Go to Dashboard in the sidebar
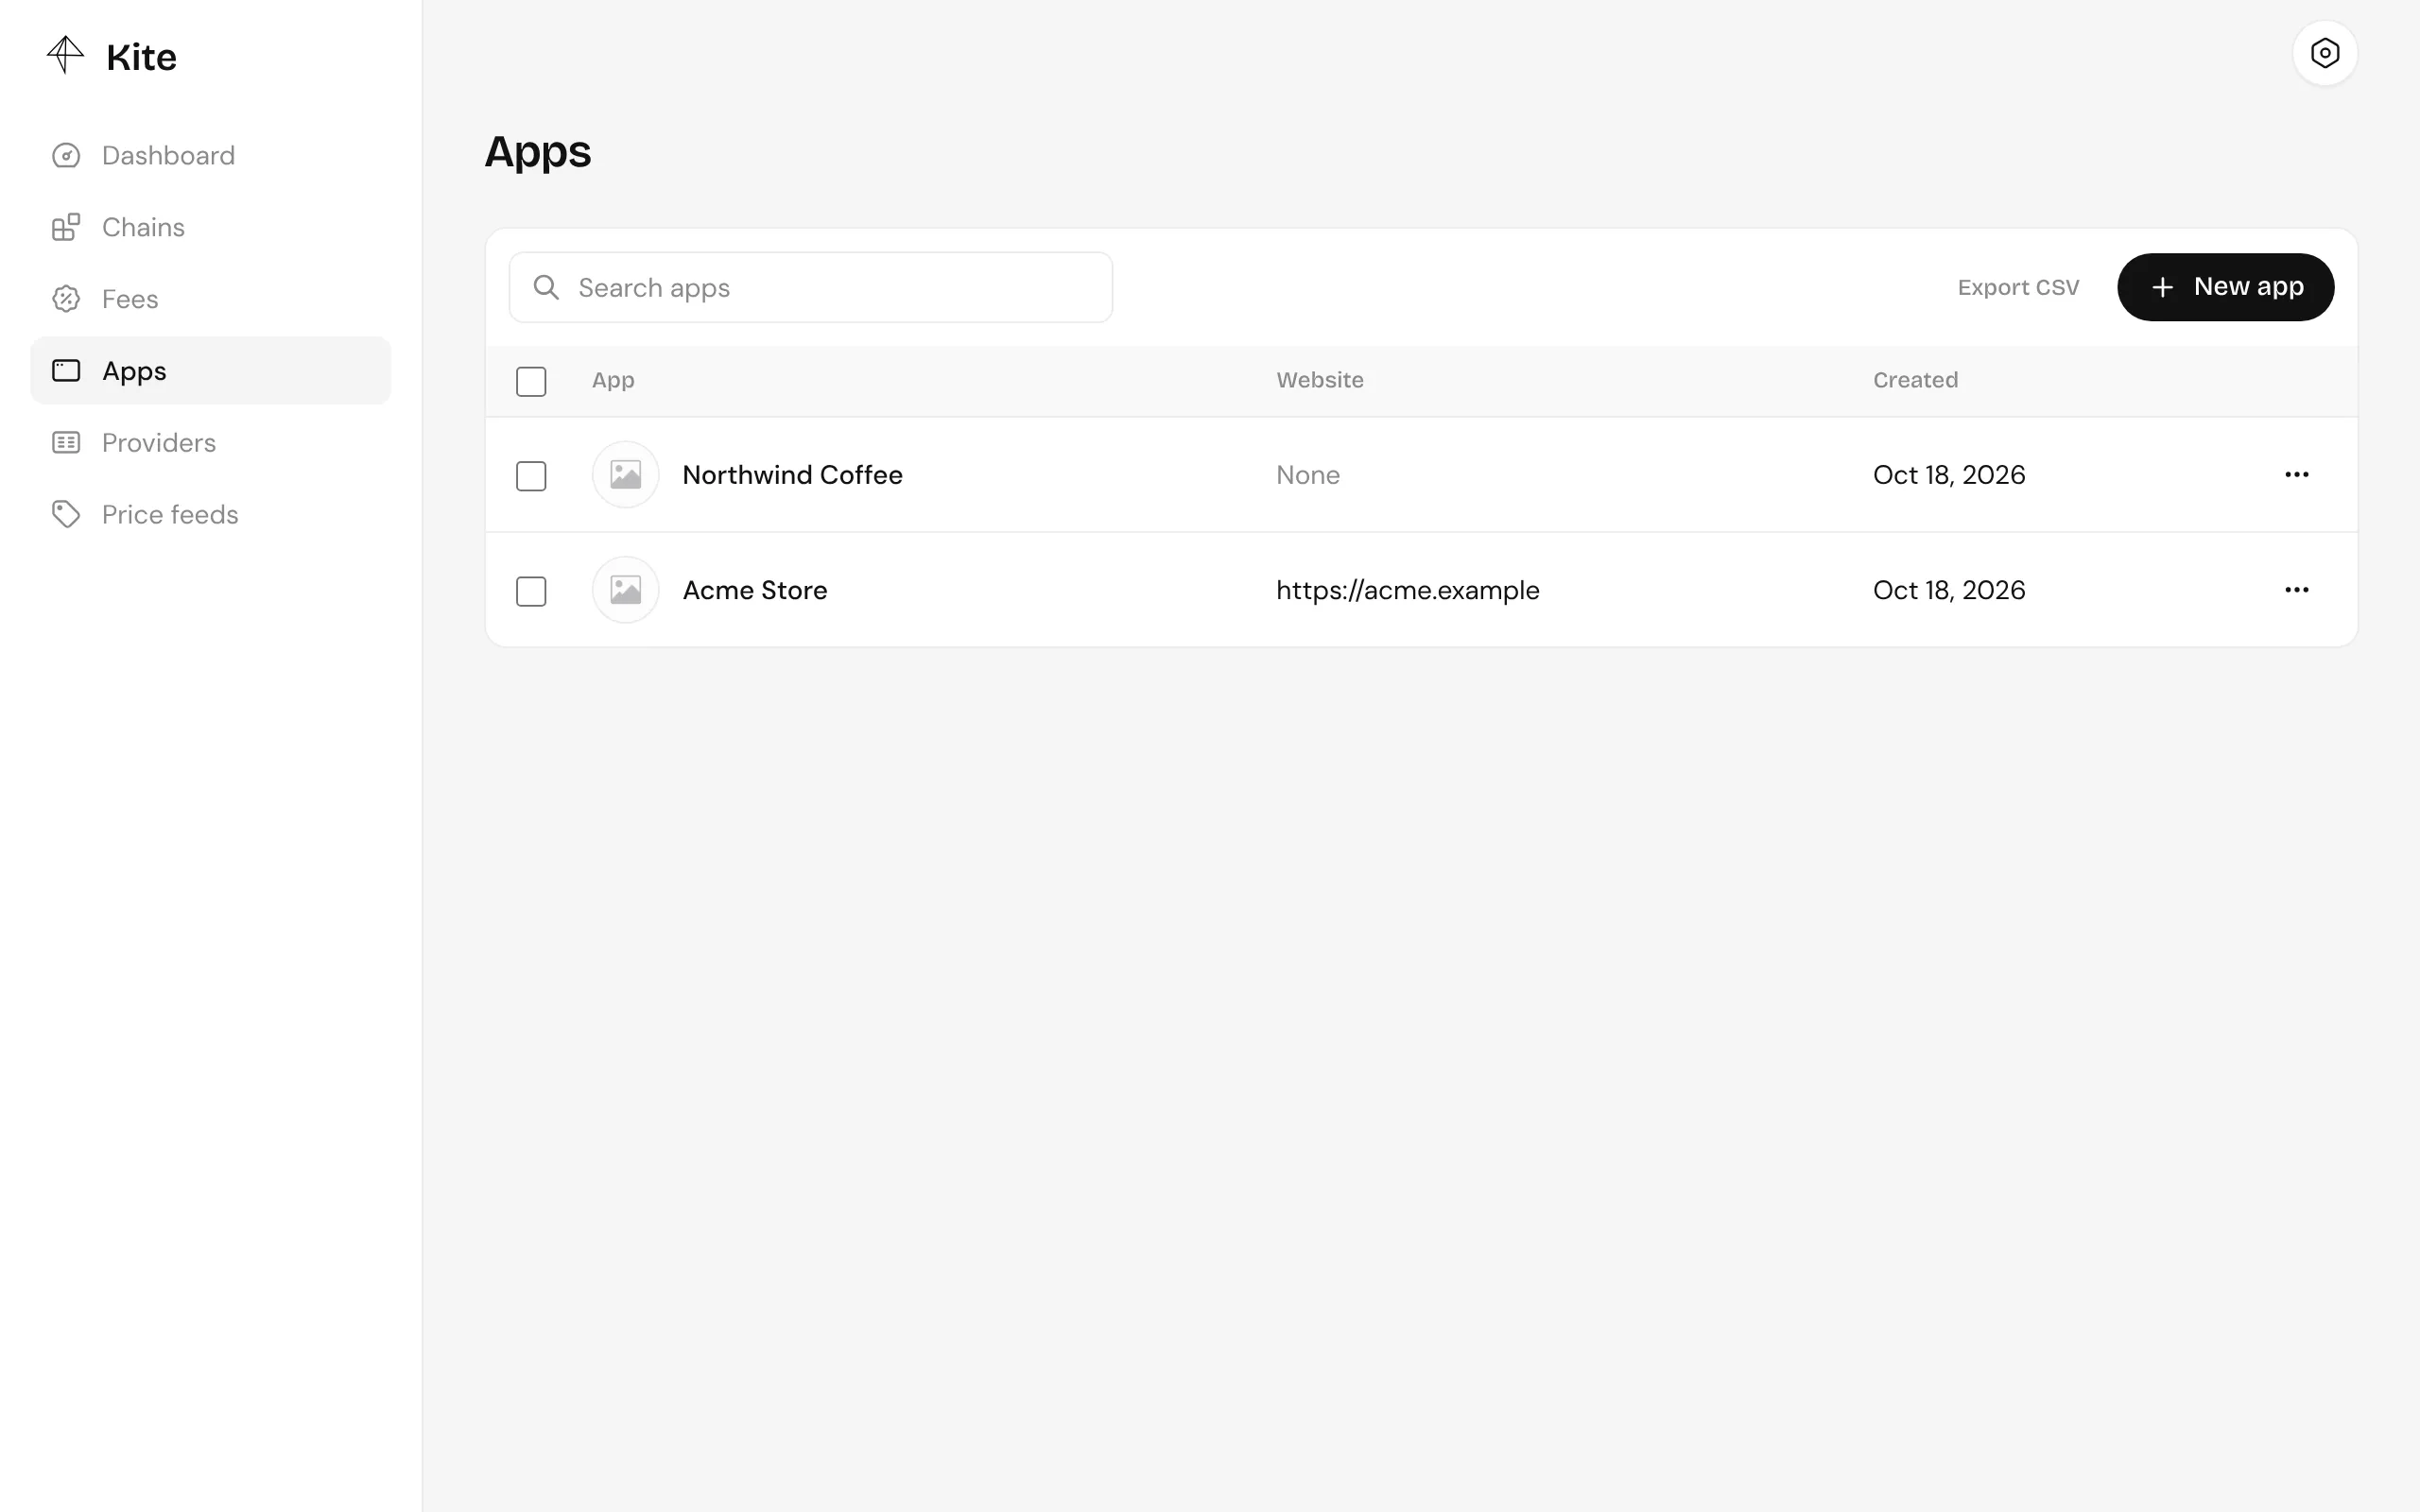Image resolution: width=2420 pixels, height=1512 pixels. 211,156
